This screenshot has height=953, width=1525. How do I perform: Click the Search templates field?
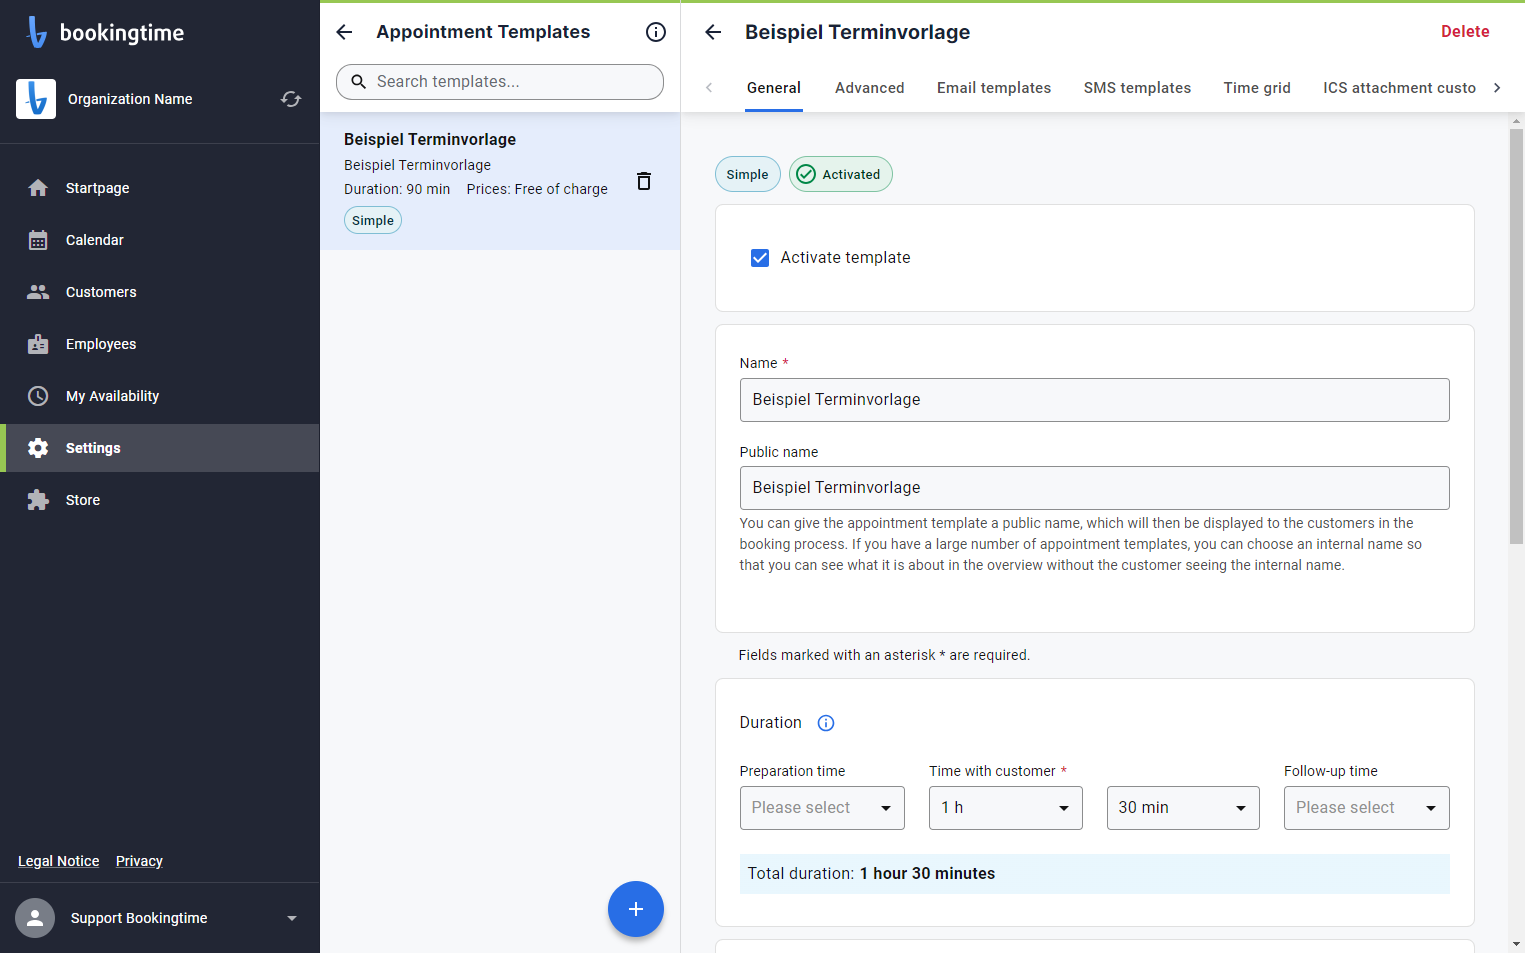click(x=500, y=82)
